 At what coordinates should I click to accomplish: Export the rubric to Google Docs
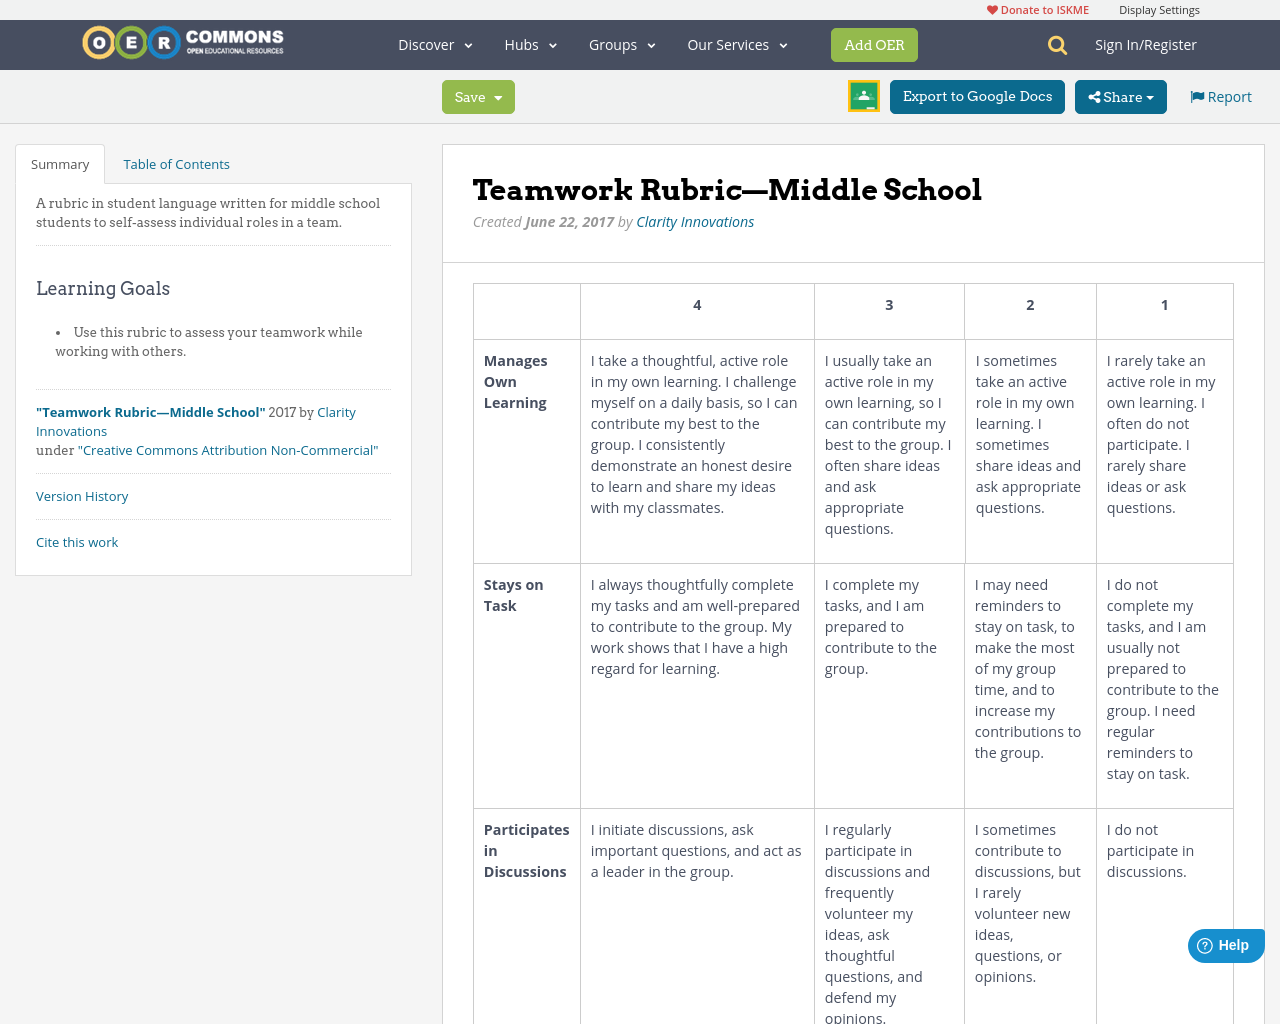[x=977, y=96]
